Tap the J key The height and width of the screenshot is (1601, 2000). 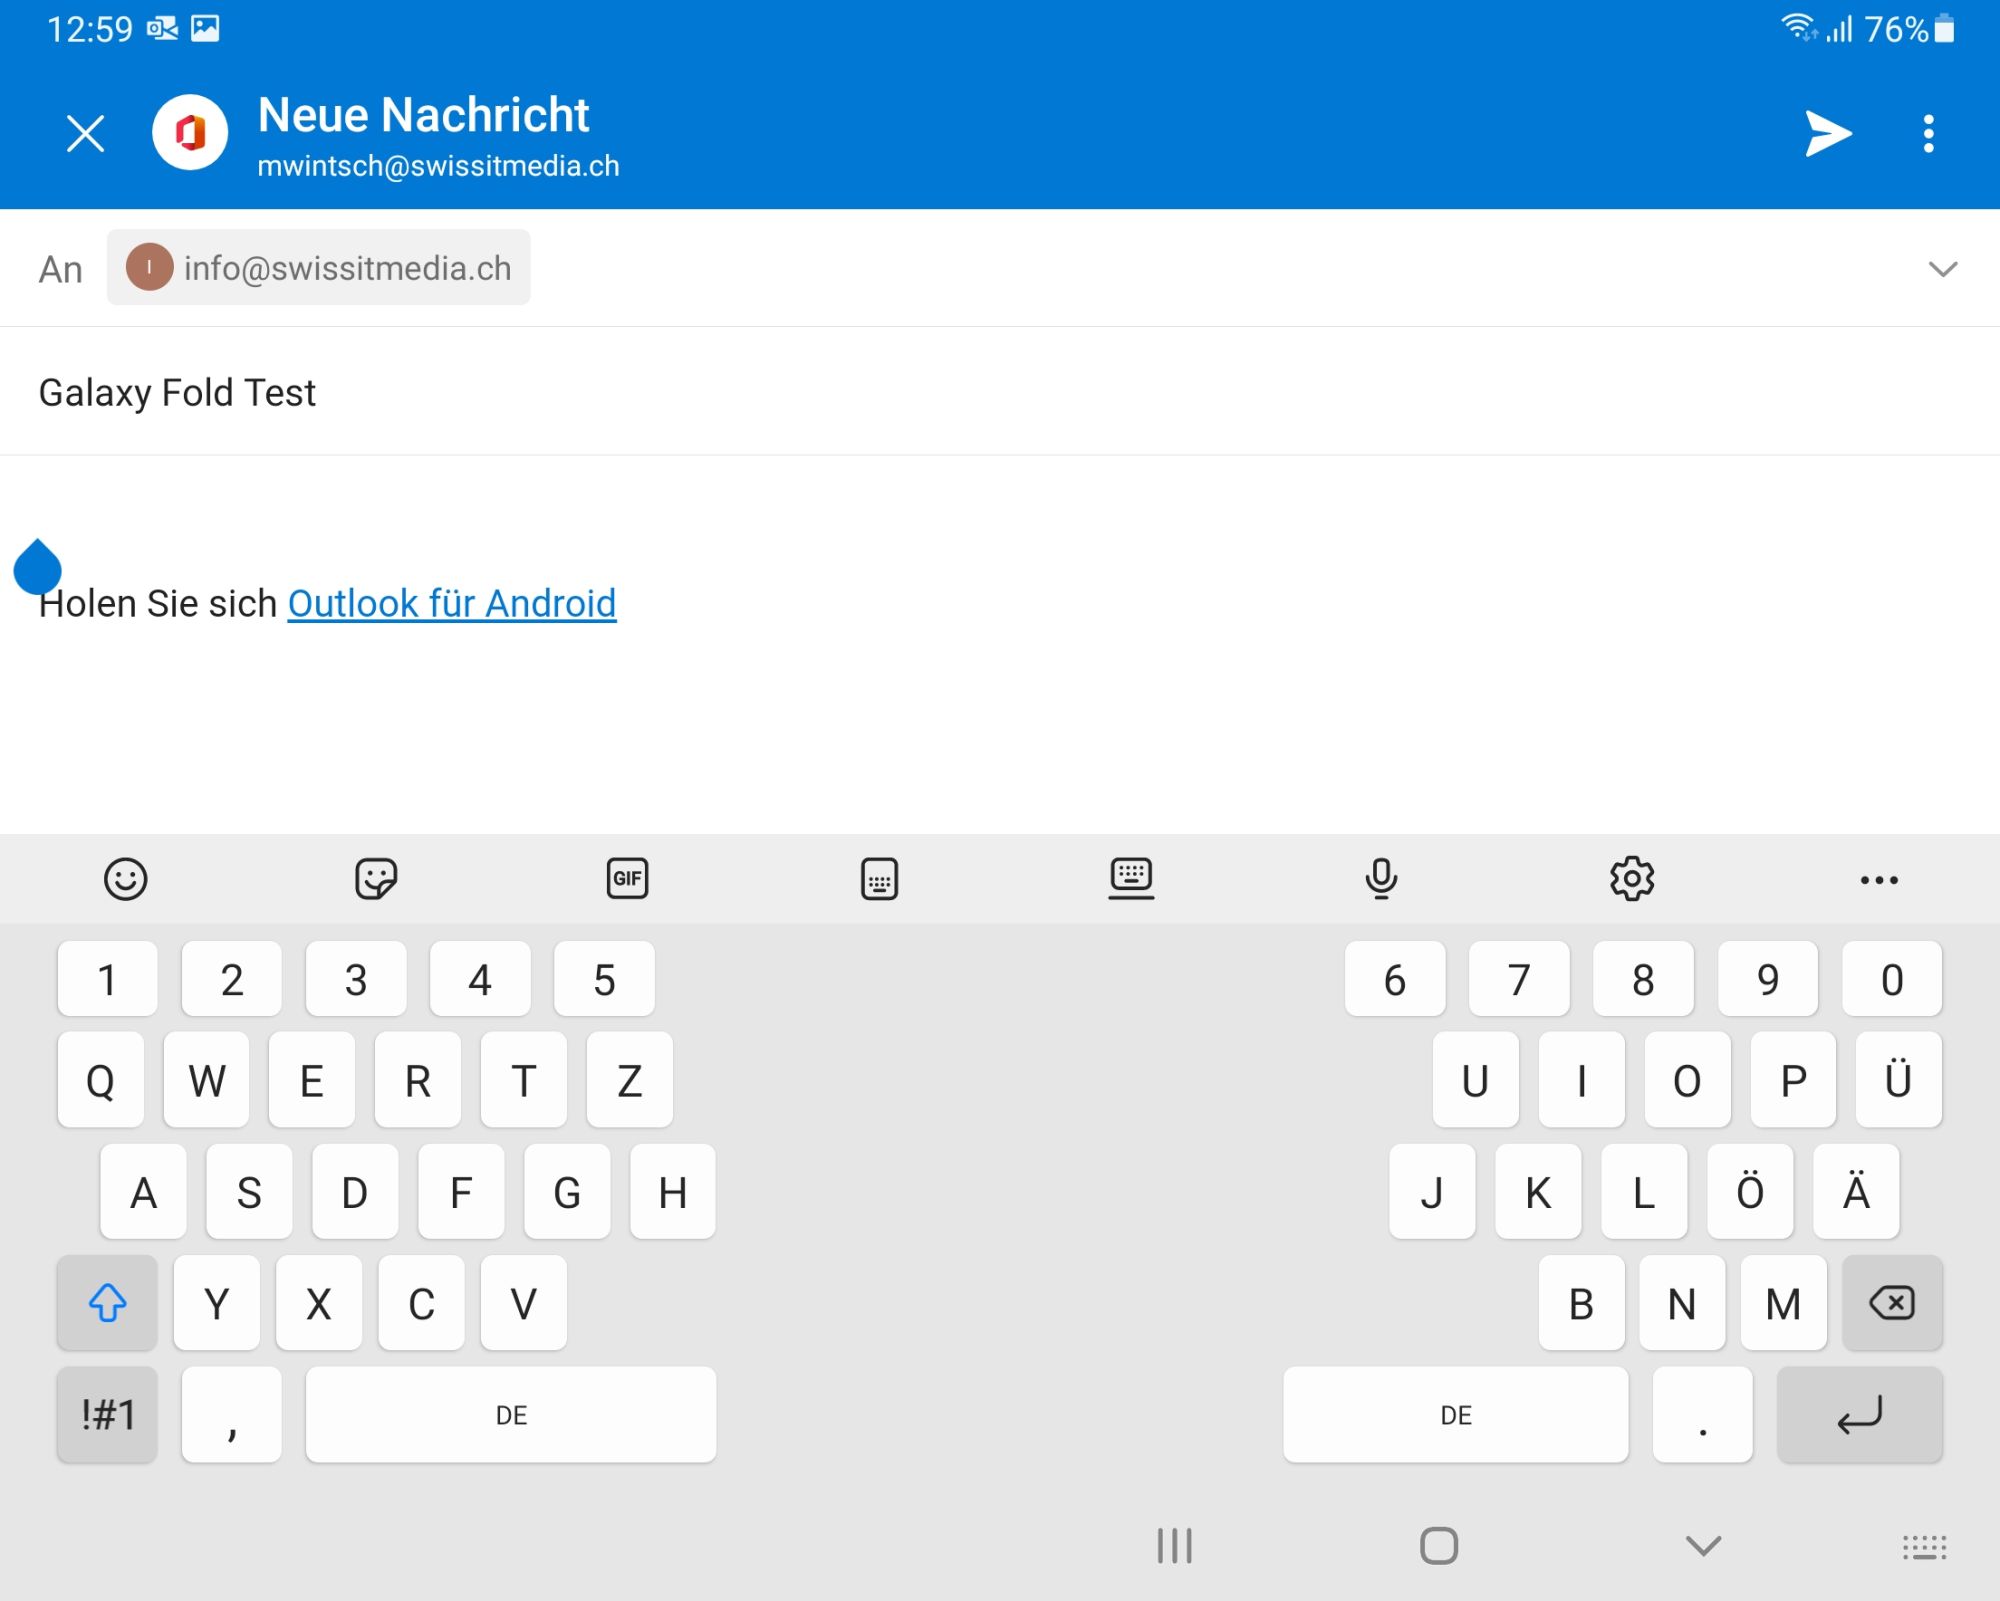point(1432,1192)
